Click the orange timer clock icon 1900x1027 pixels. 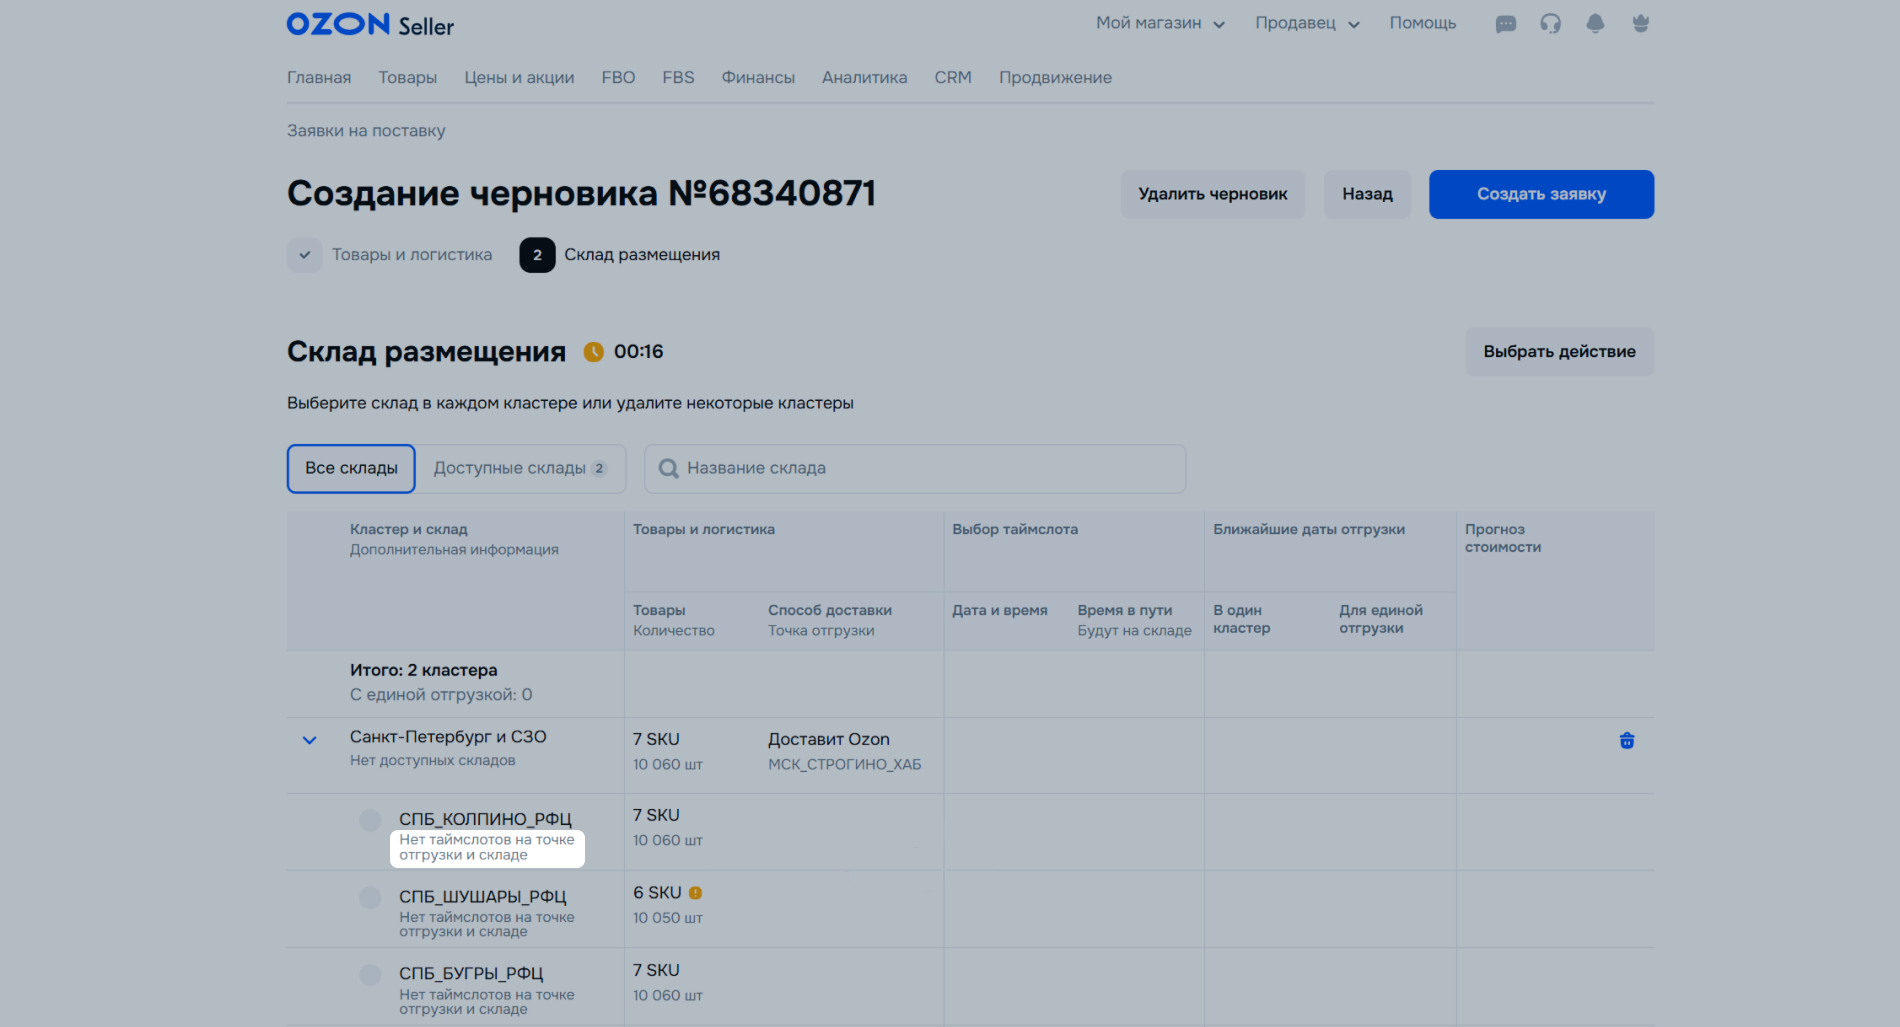(x=594, y=352)
